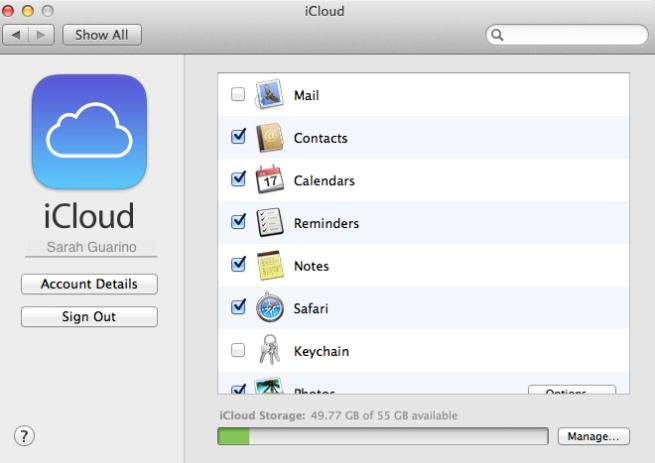Uncheck the Contacts checkbox
655x463 pixels.
[238, 137]
